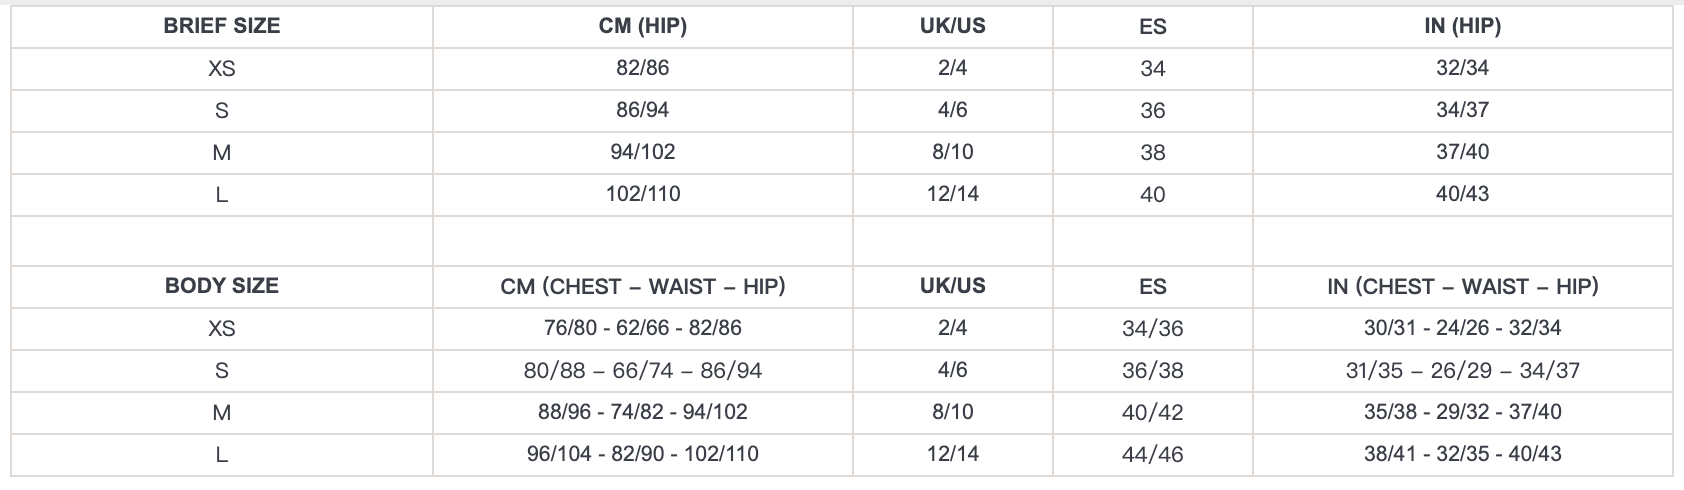
Task: Select the ES 44/46 body size value
Action: (x=1153, y=455)
